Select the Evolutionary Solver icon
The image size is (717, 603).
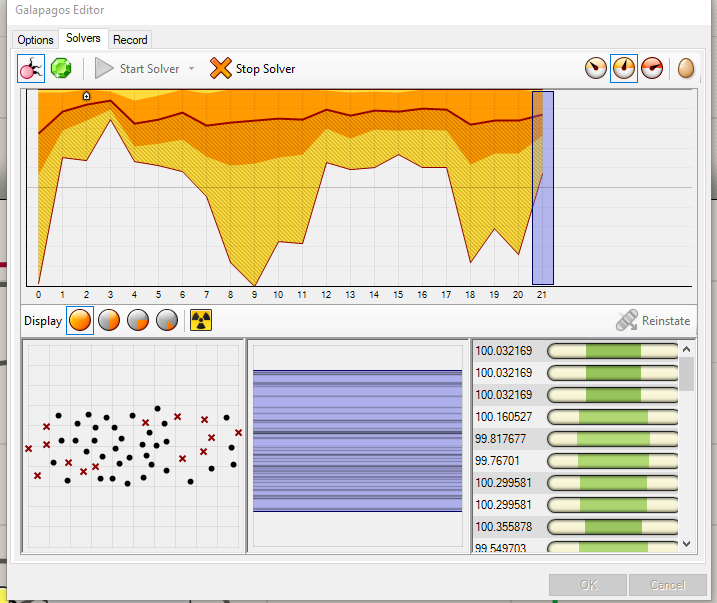point(31,69)
